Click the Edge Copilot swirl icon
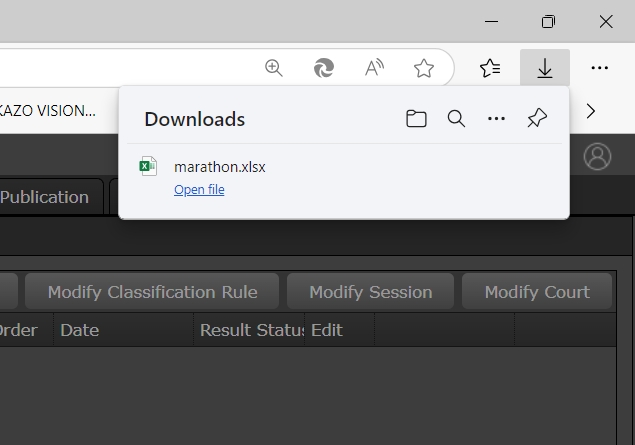 tap(324, 68)
